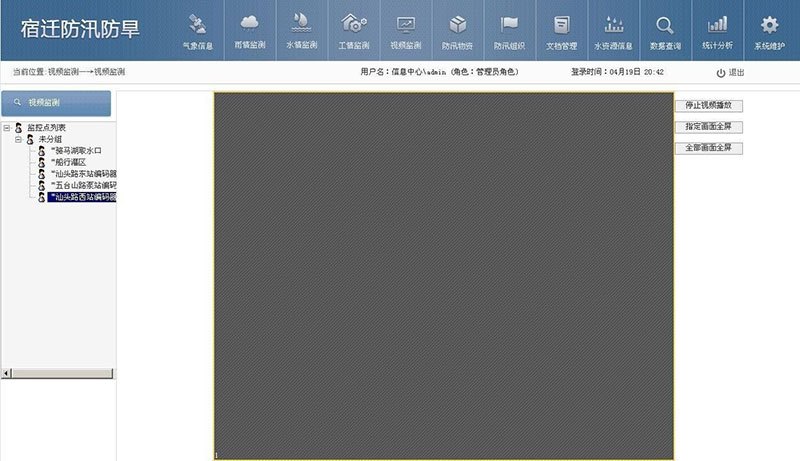Collapse the 监控点列表 tree root node

7,128
